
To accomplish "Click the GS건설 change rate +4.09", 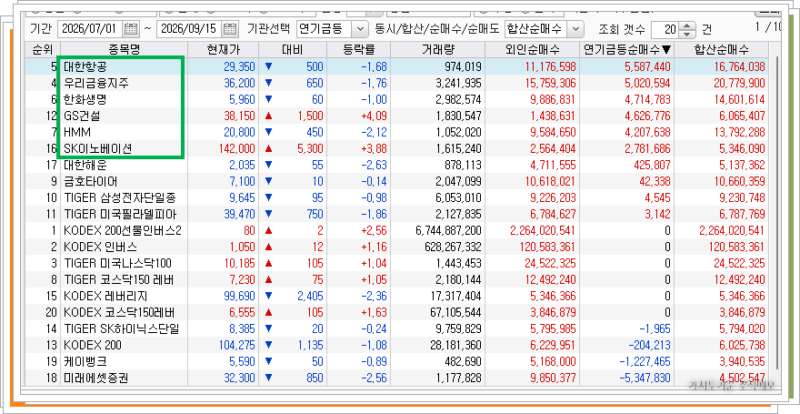I will (x=374, y=116).
